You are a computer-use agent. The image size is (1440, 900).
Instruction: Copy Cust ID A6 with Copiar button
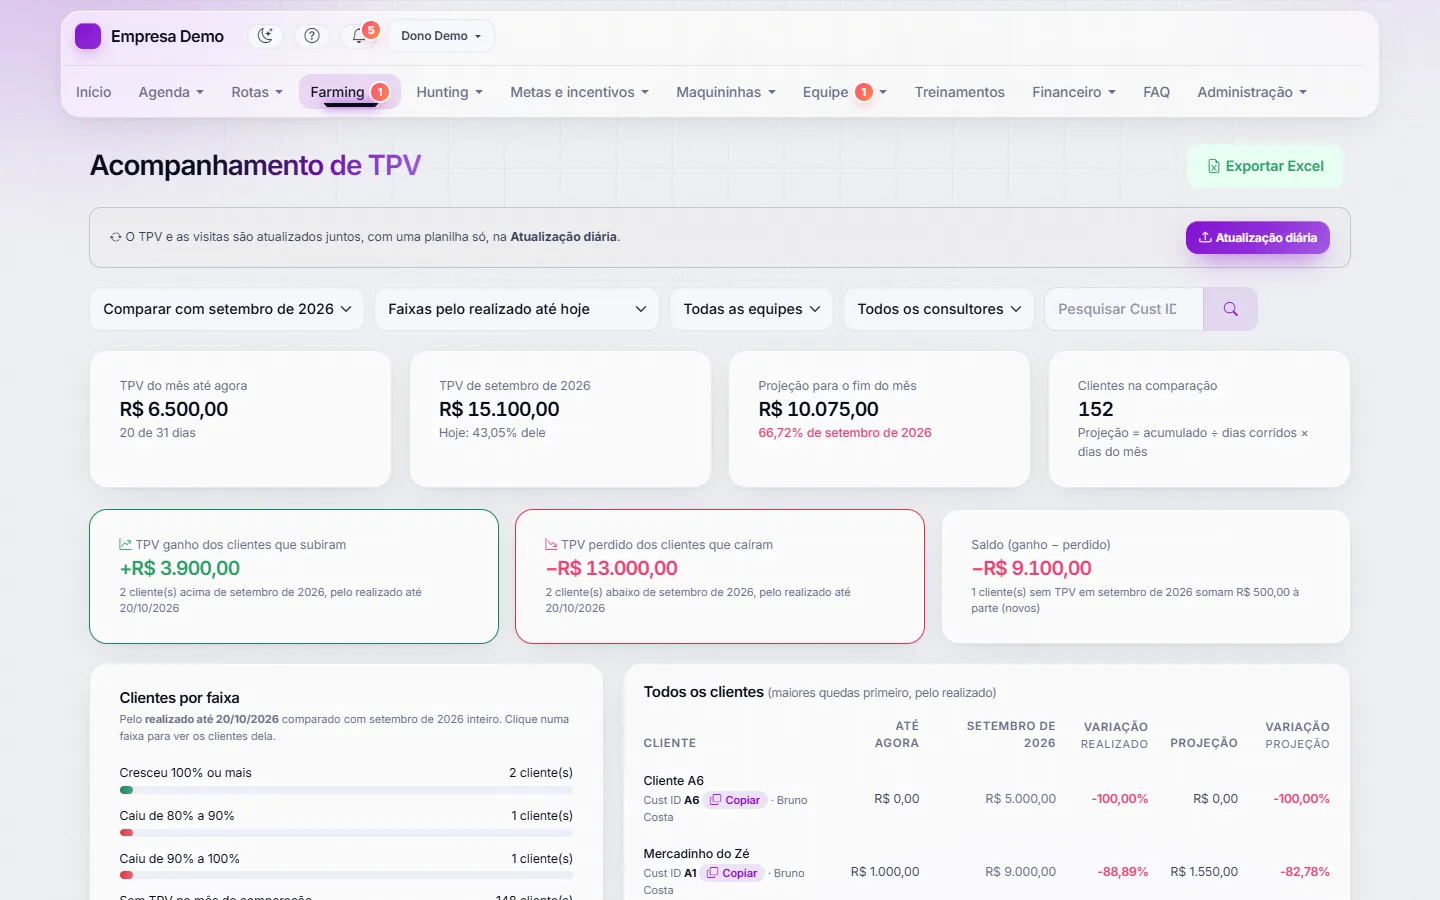(x=735, y=800)
